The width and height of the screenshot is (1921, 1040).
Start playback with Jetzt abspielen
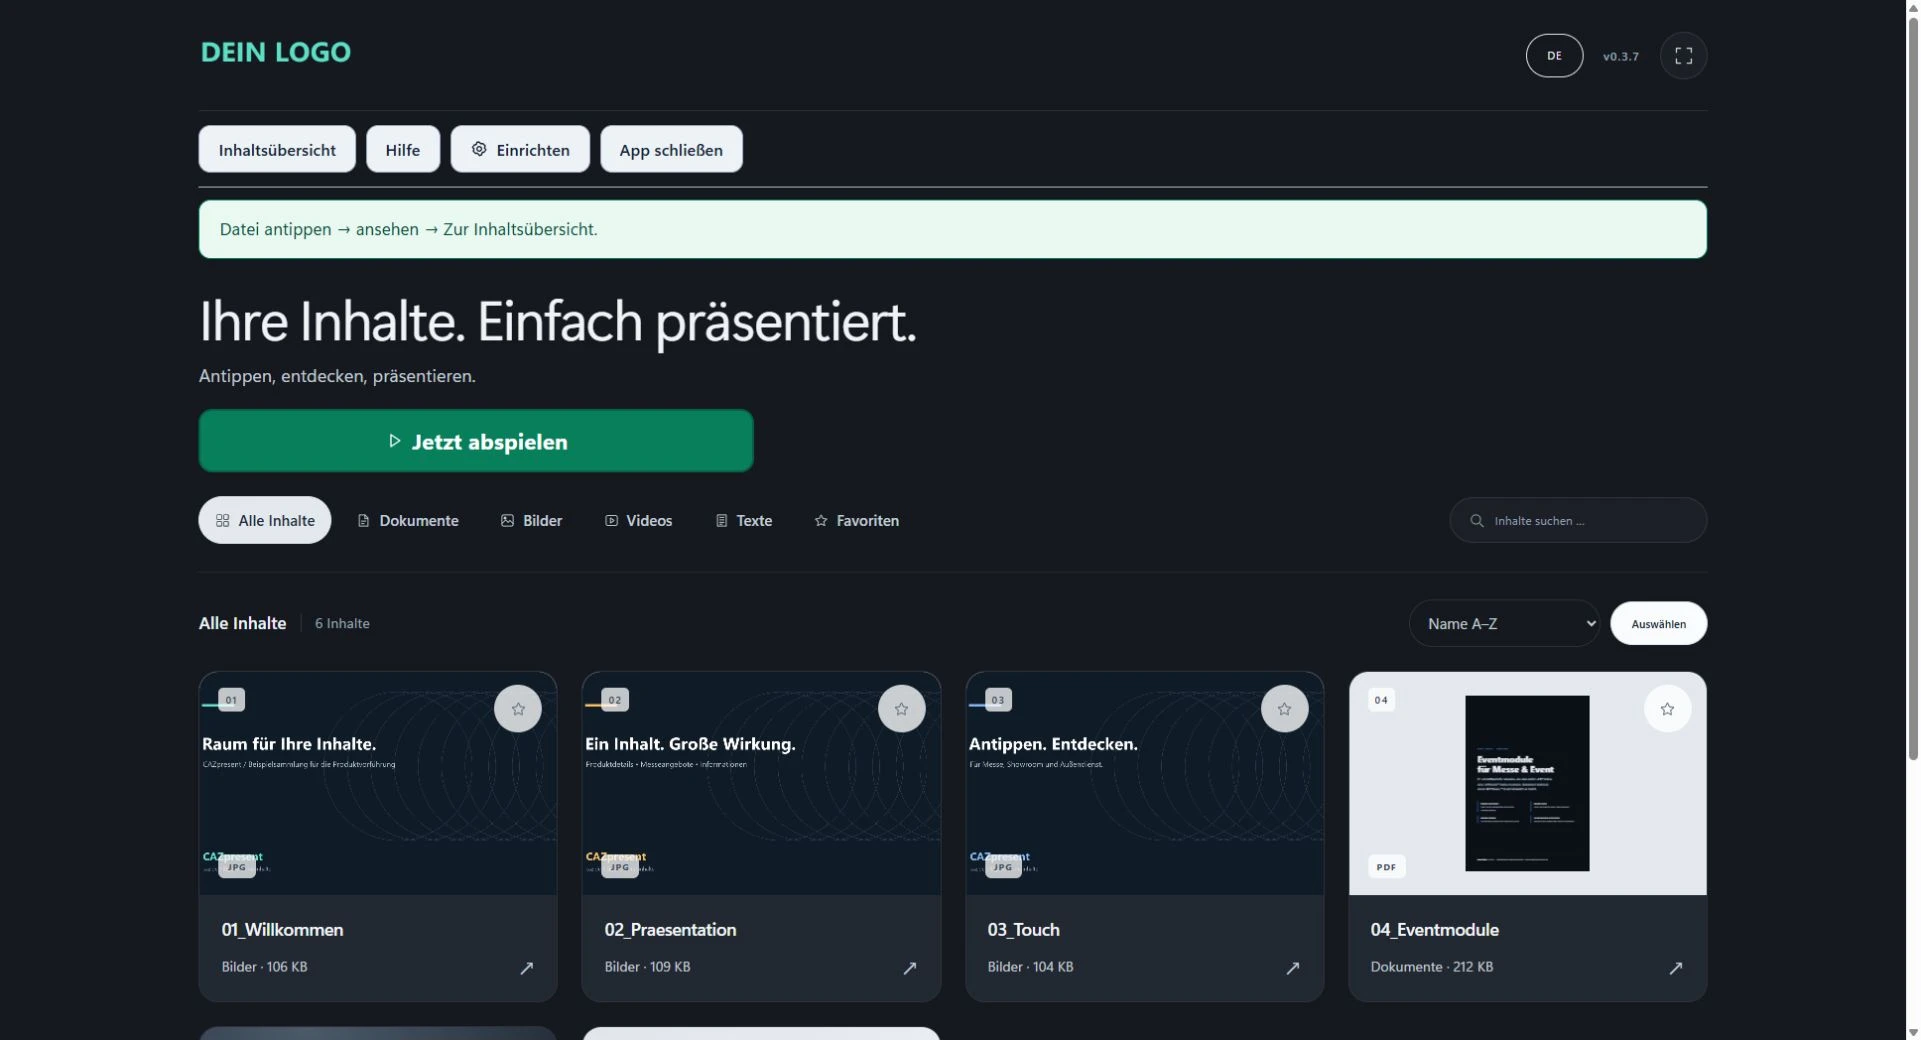click(x=476, y=441)
